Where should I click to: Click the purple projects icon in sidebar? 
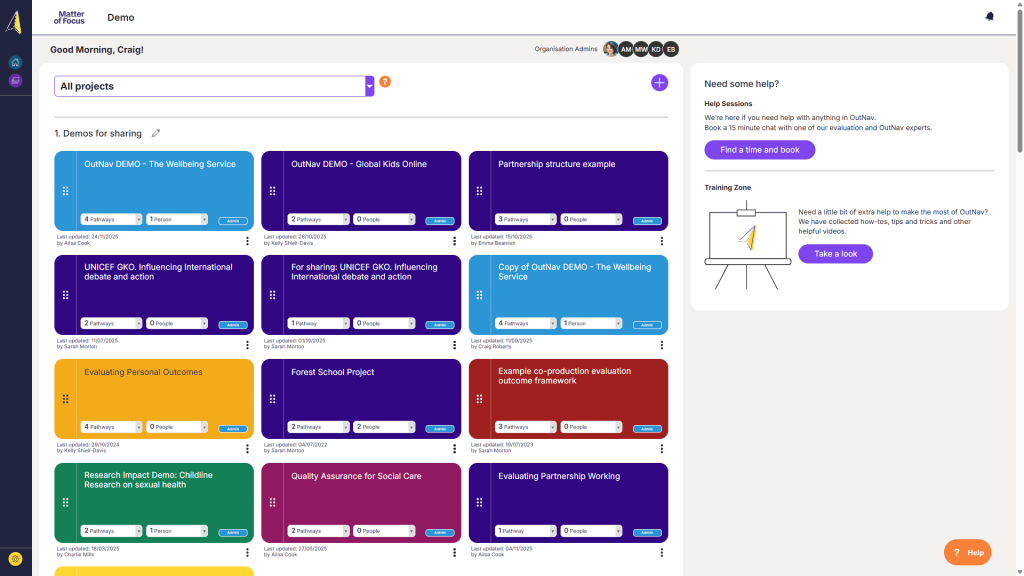(15, 80)
